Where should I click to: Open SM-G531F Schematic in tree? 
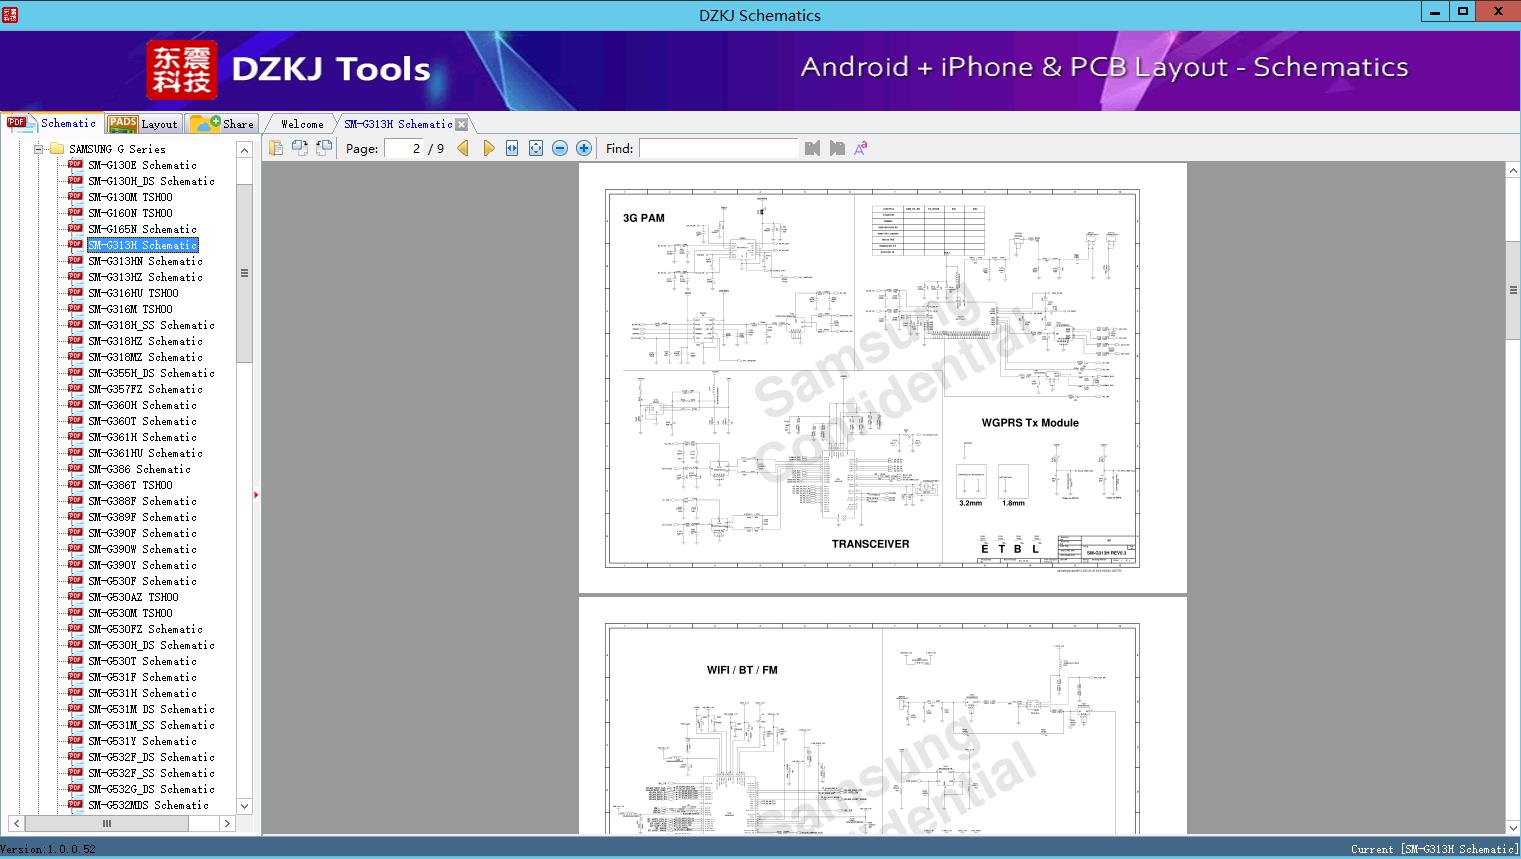point(142,677)
